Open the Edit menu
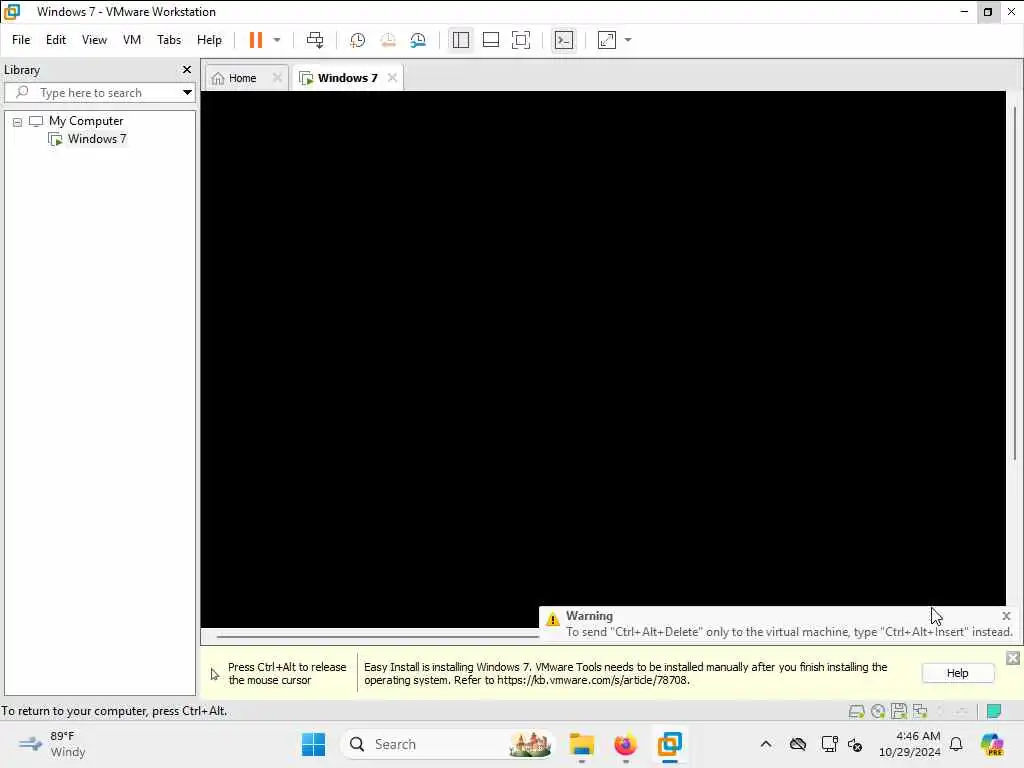1024x768 pixels. (x=56, y=40)
